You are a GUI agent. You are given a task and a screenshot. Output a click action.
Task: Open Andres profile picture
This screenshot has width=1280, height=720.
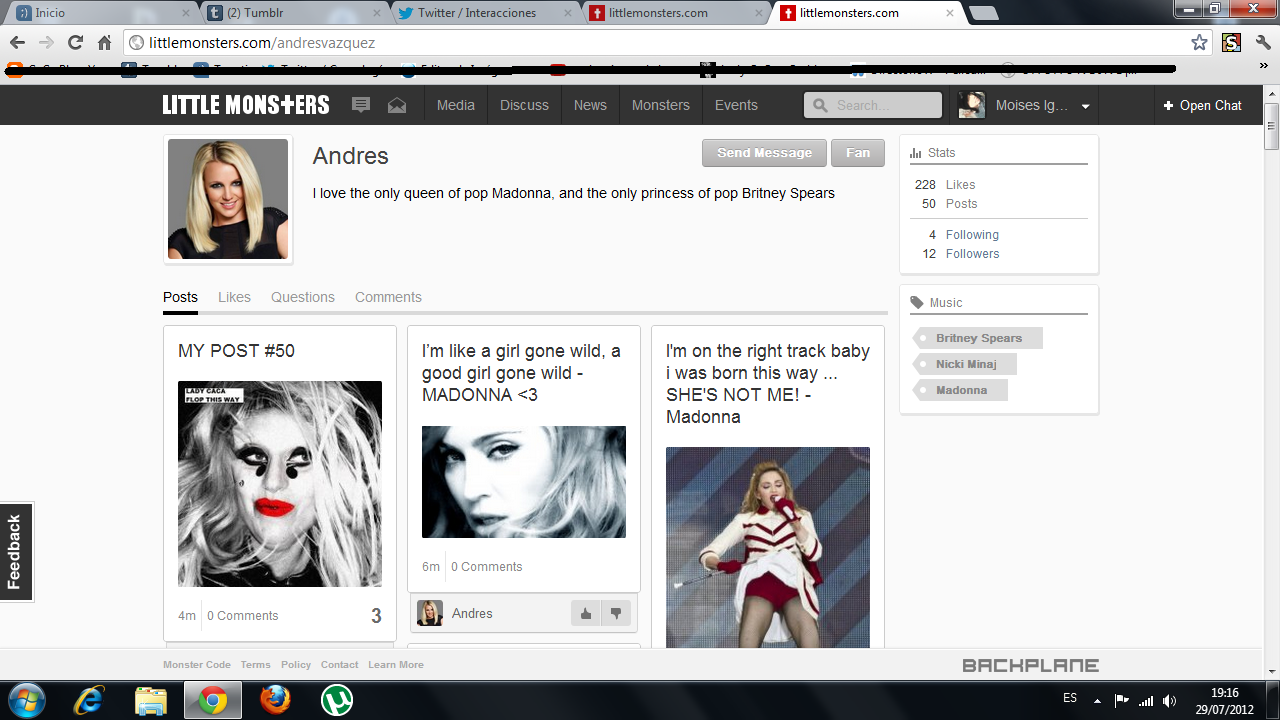(x=228, y=199)
